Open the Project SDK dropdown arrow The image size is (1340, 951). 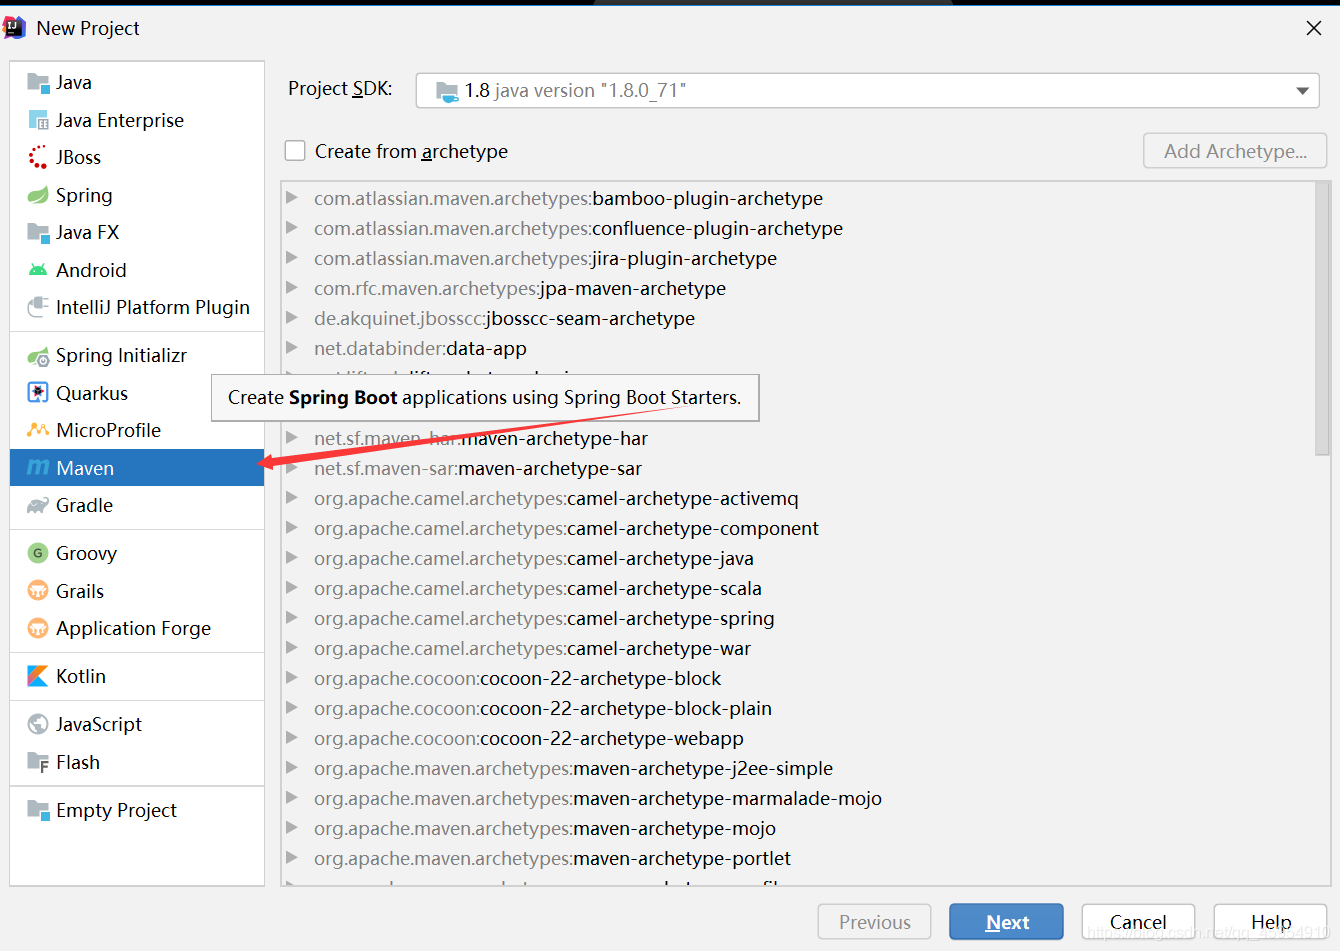pyautogui.click(x=1302, y=91)
